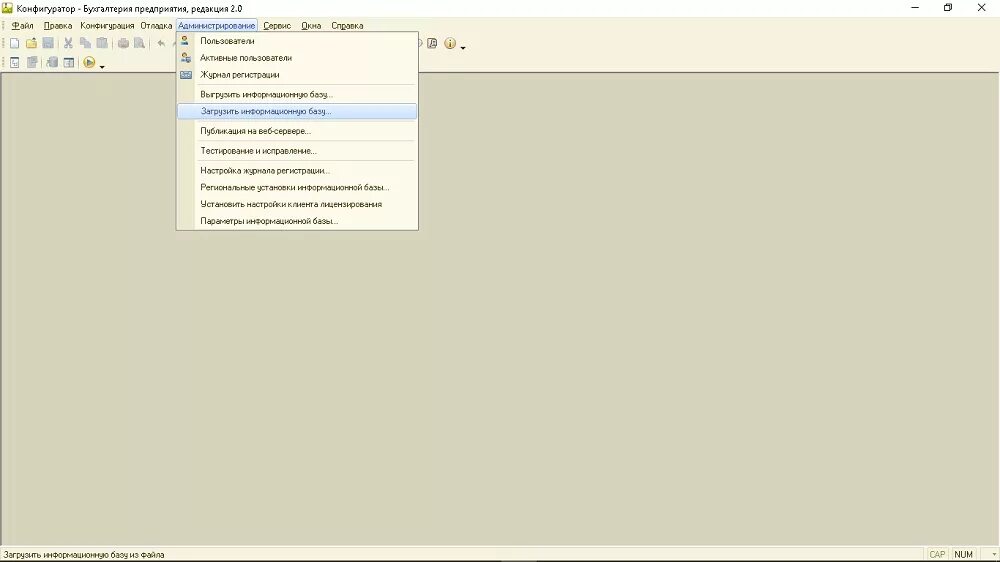This screenshot has height=562, width=1000.
Task: Open the Конфигурация menu
Action: 107,26
